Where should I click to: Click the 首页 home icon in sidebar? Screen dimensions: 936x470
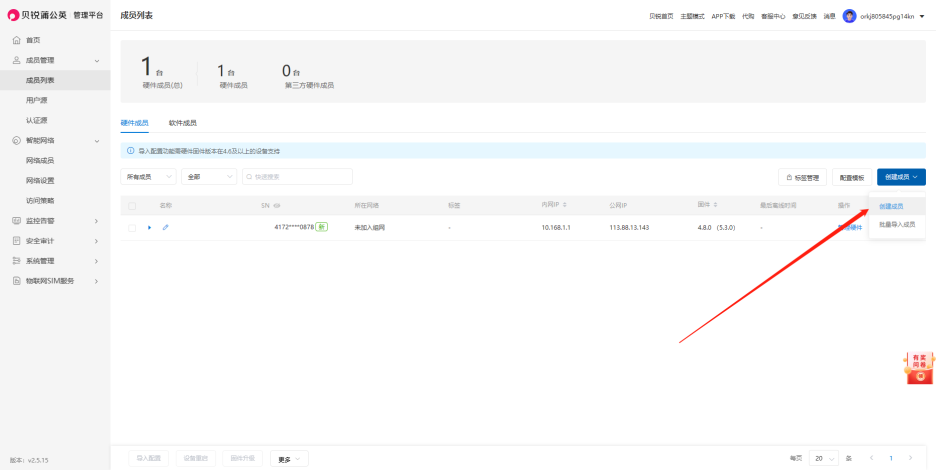16,40
